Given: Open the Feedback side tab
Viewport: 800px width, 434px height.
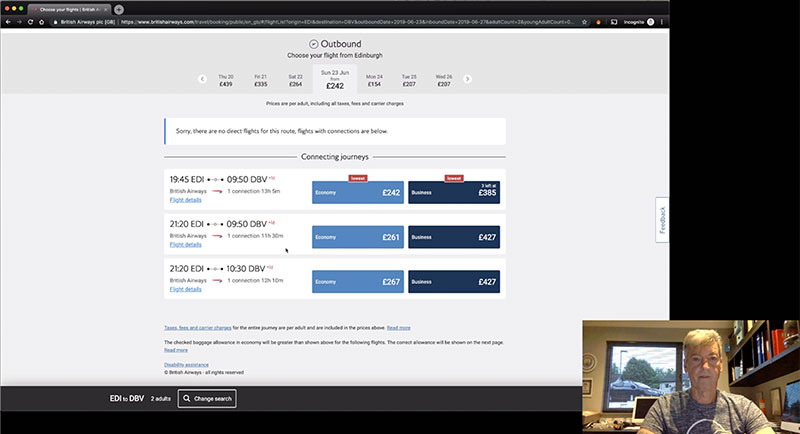Looking at the screenshot, I should pyautogui.click(x=662, y=220).
